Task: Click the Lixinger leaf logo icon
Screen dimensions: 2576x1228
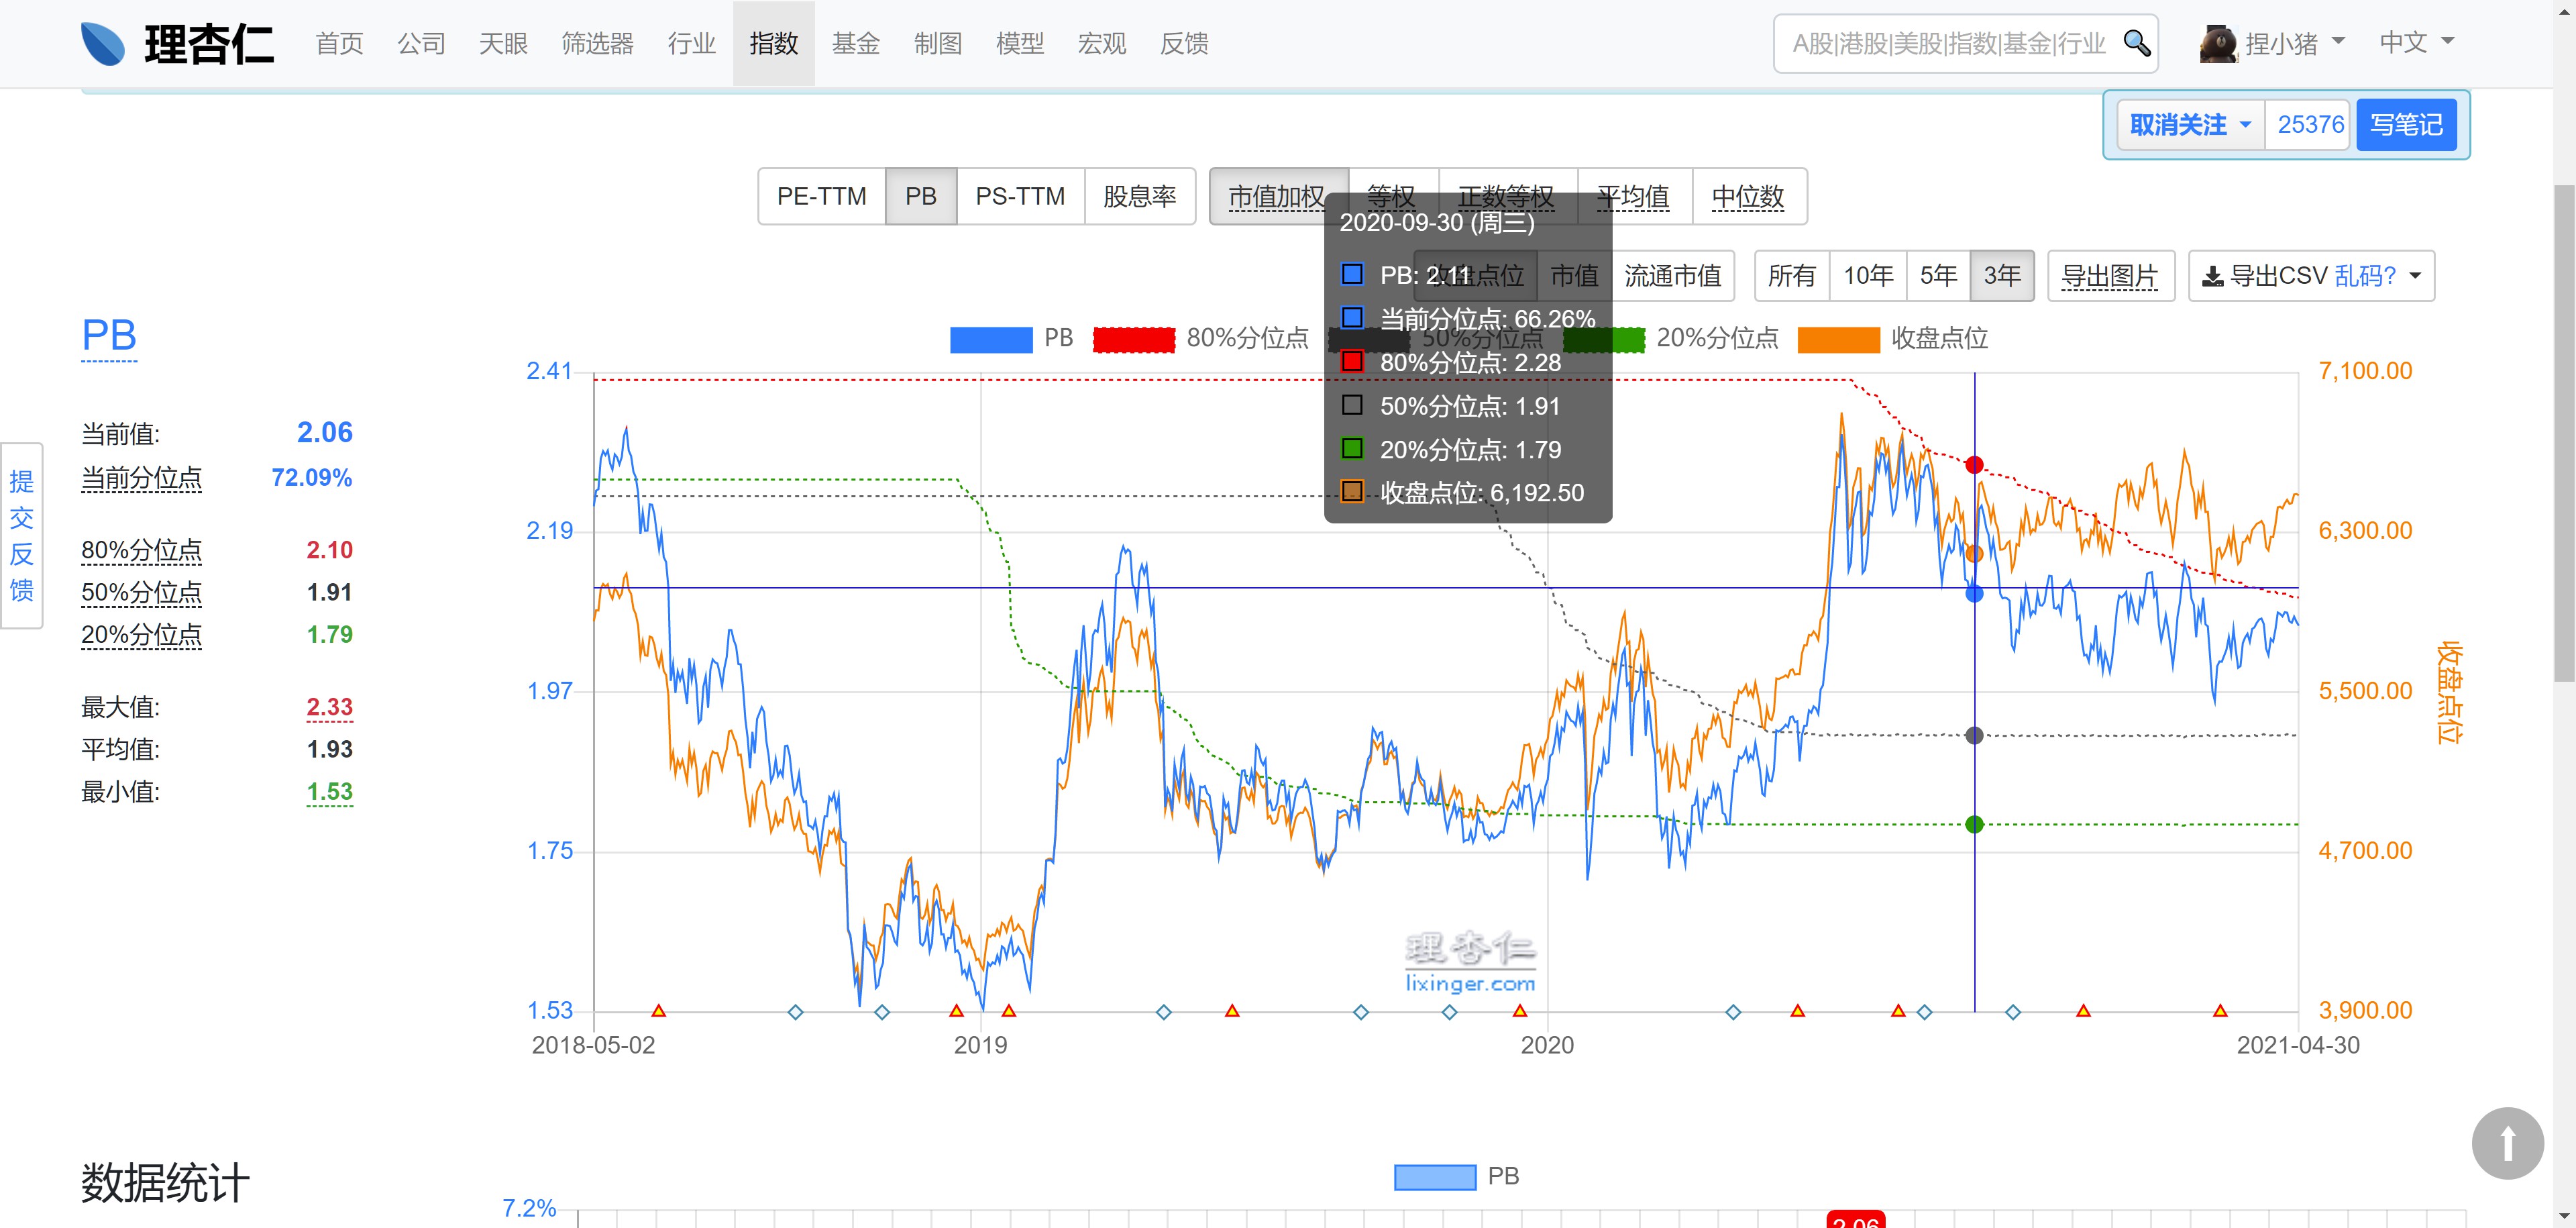Action: tap(103, 43)
